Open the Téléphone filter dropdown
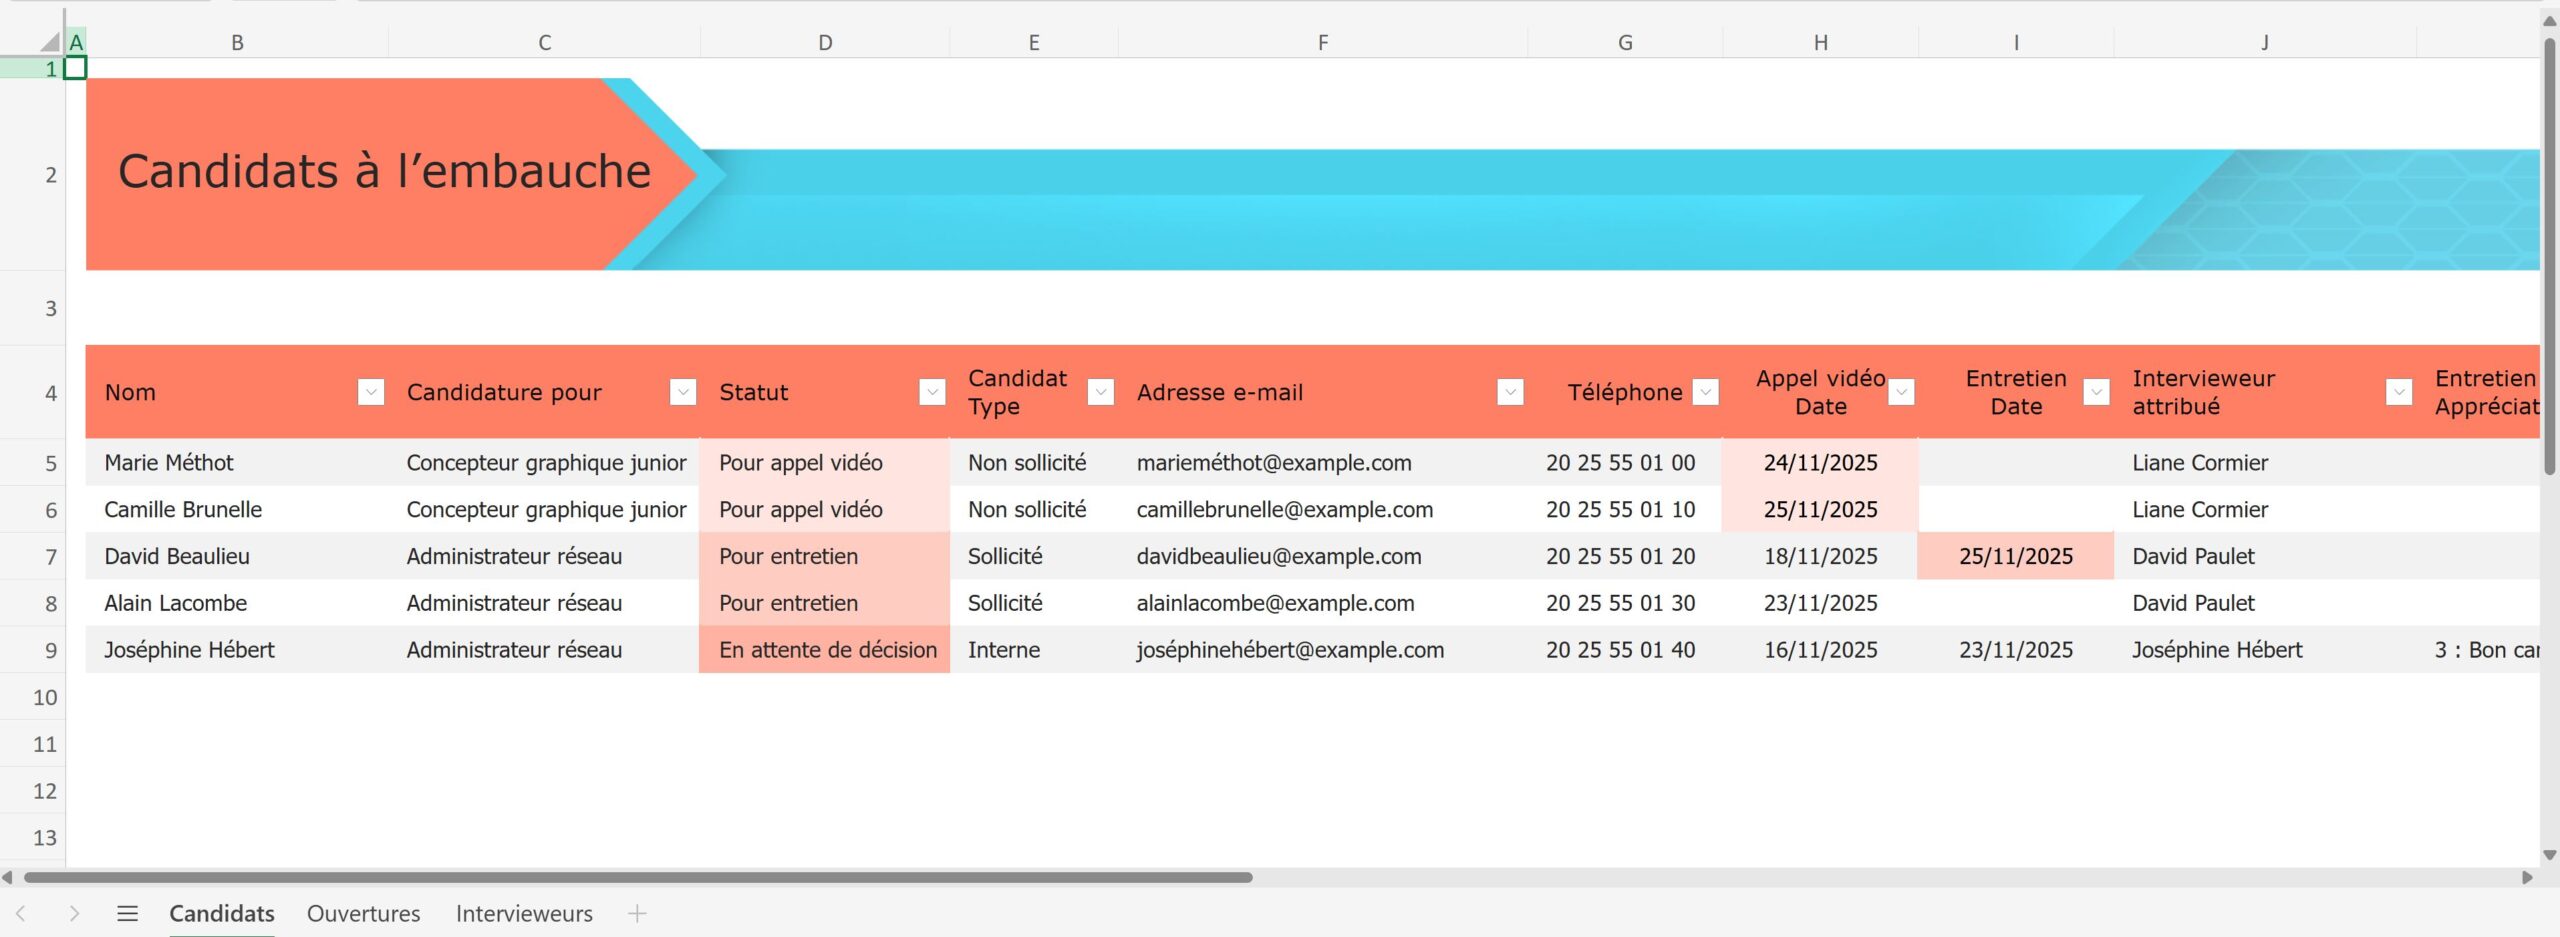This screenshot has height=937, width=2560. tap(1706, 392)
